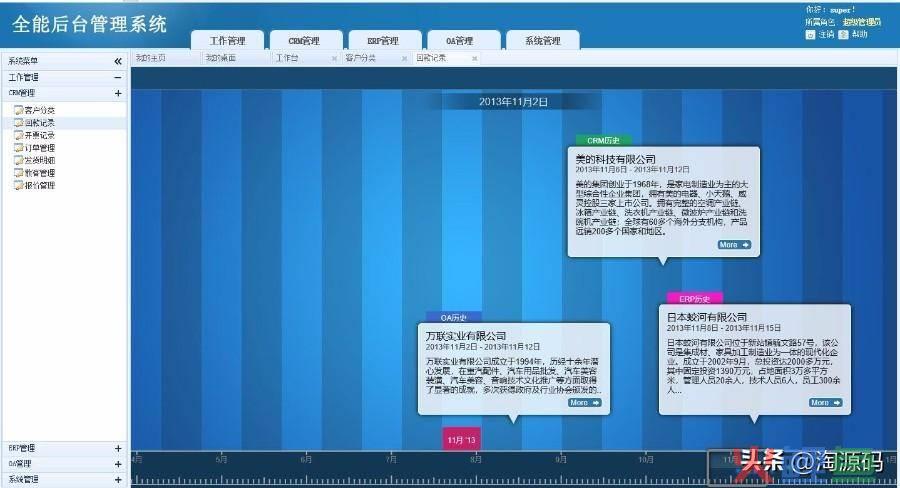Click the 日本鲛河有限公司 card title
The height and width of the screenshot is (488, 900).
coord(707,317)
